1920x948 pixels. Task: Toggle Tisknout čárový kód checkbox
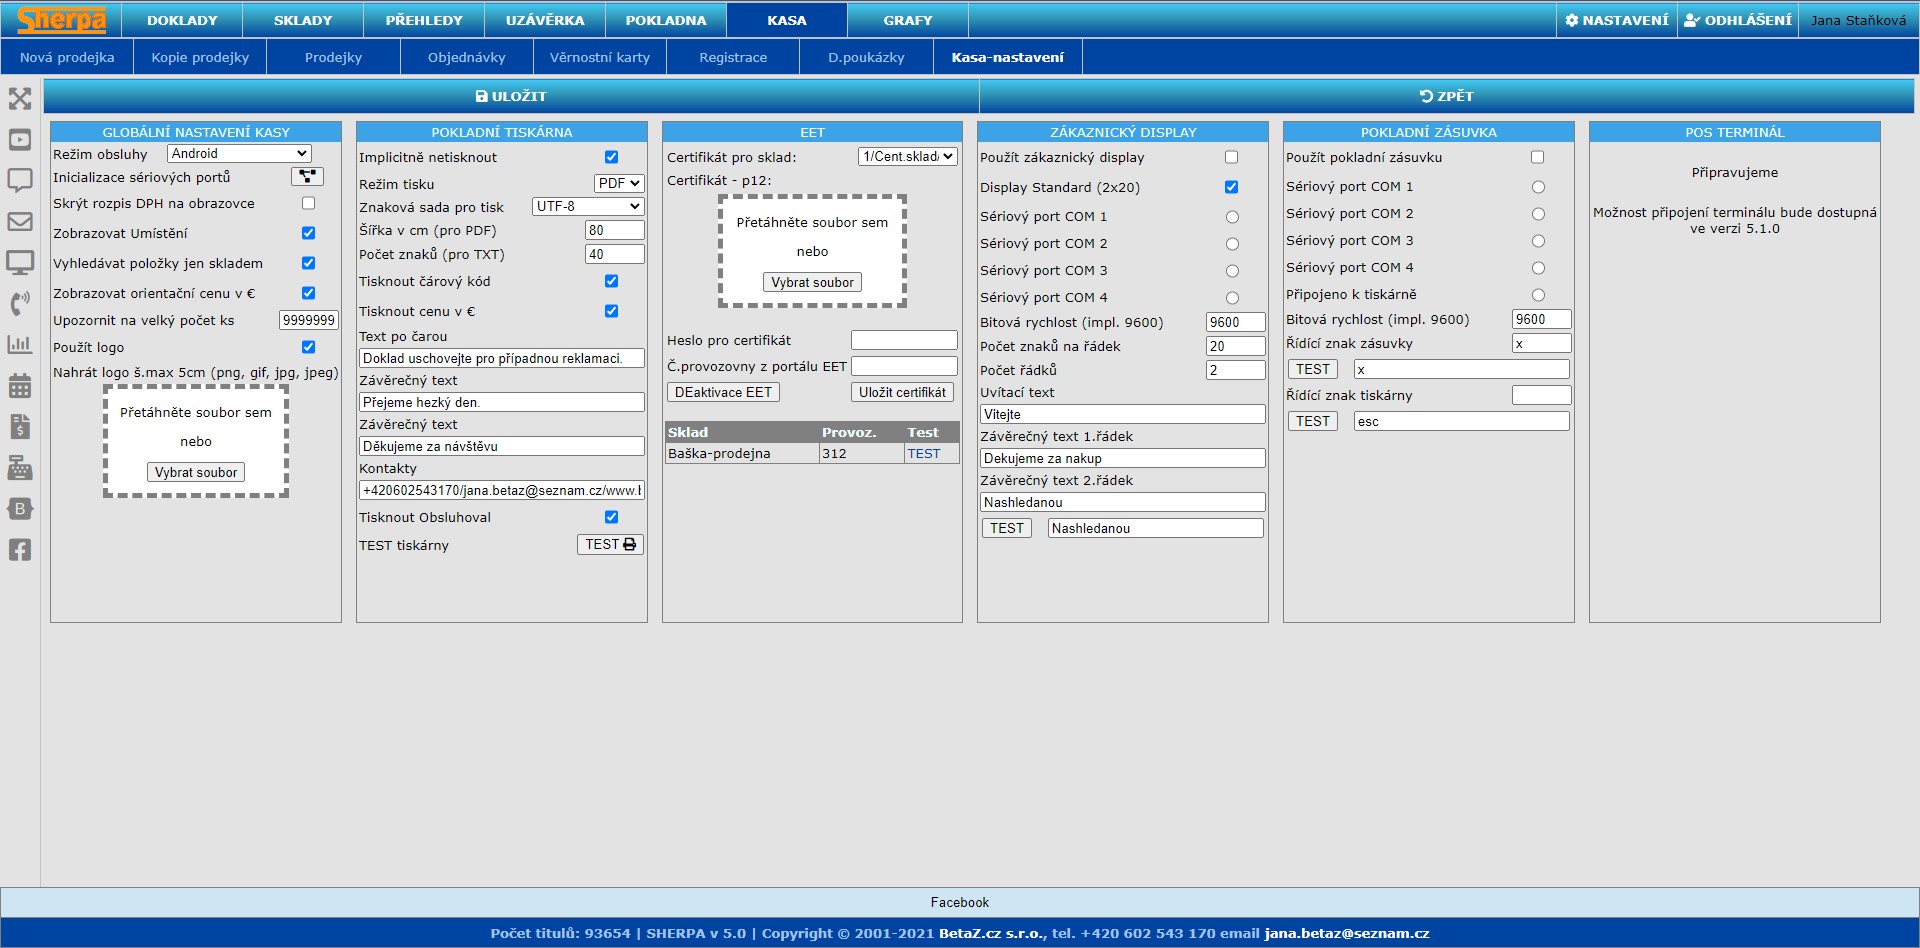point(611,281)
